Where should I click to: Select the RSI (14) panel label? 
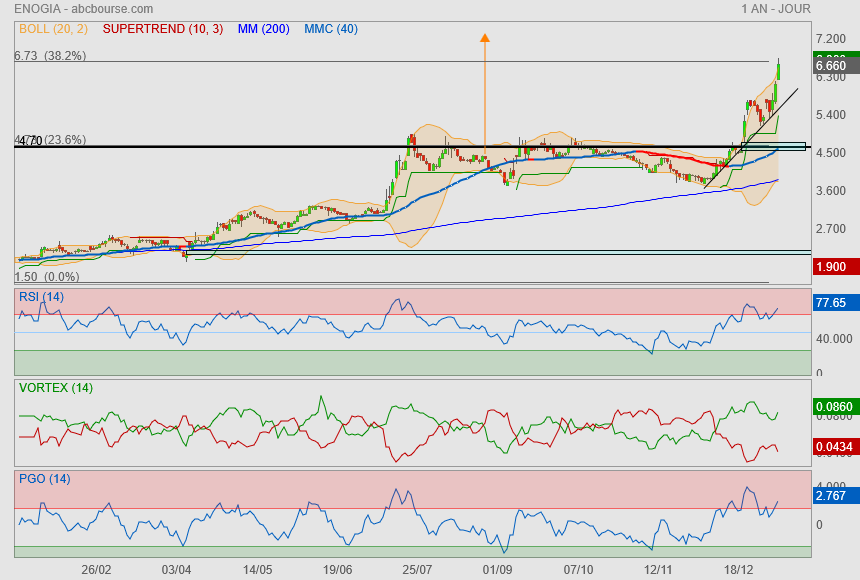click(x=42, y=296)
